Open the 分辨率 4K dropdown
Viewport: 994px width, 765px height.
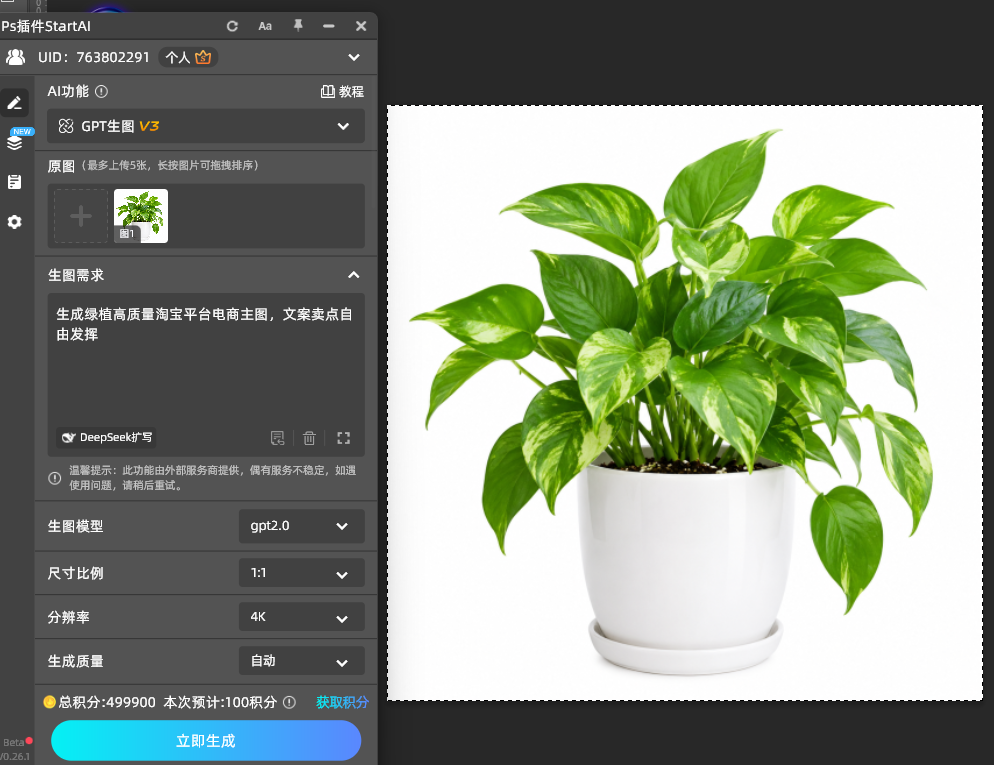tap(302, 617)
